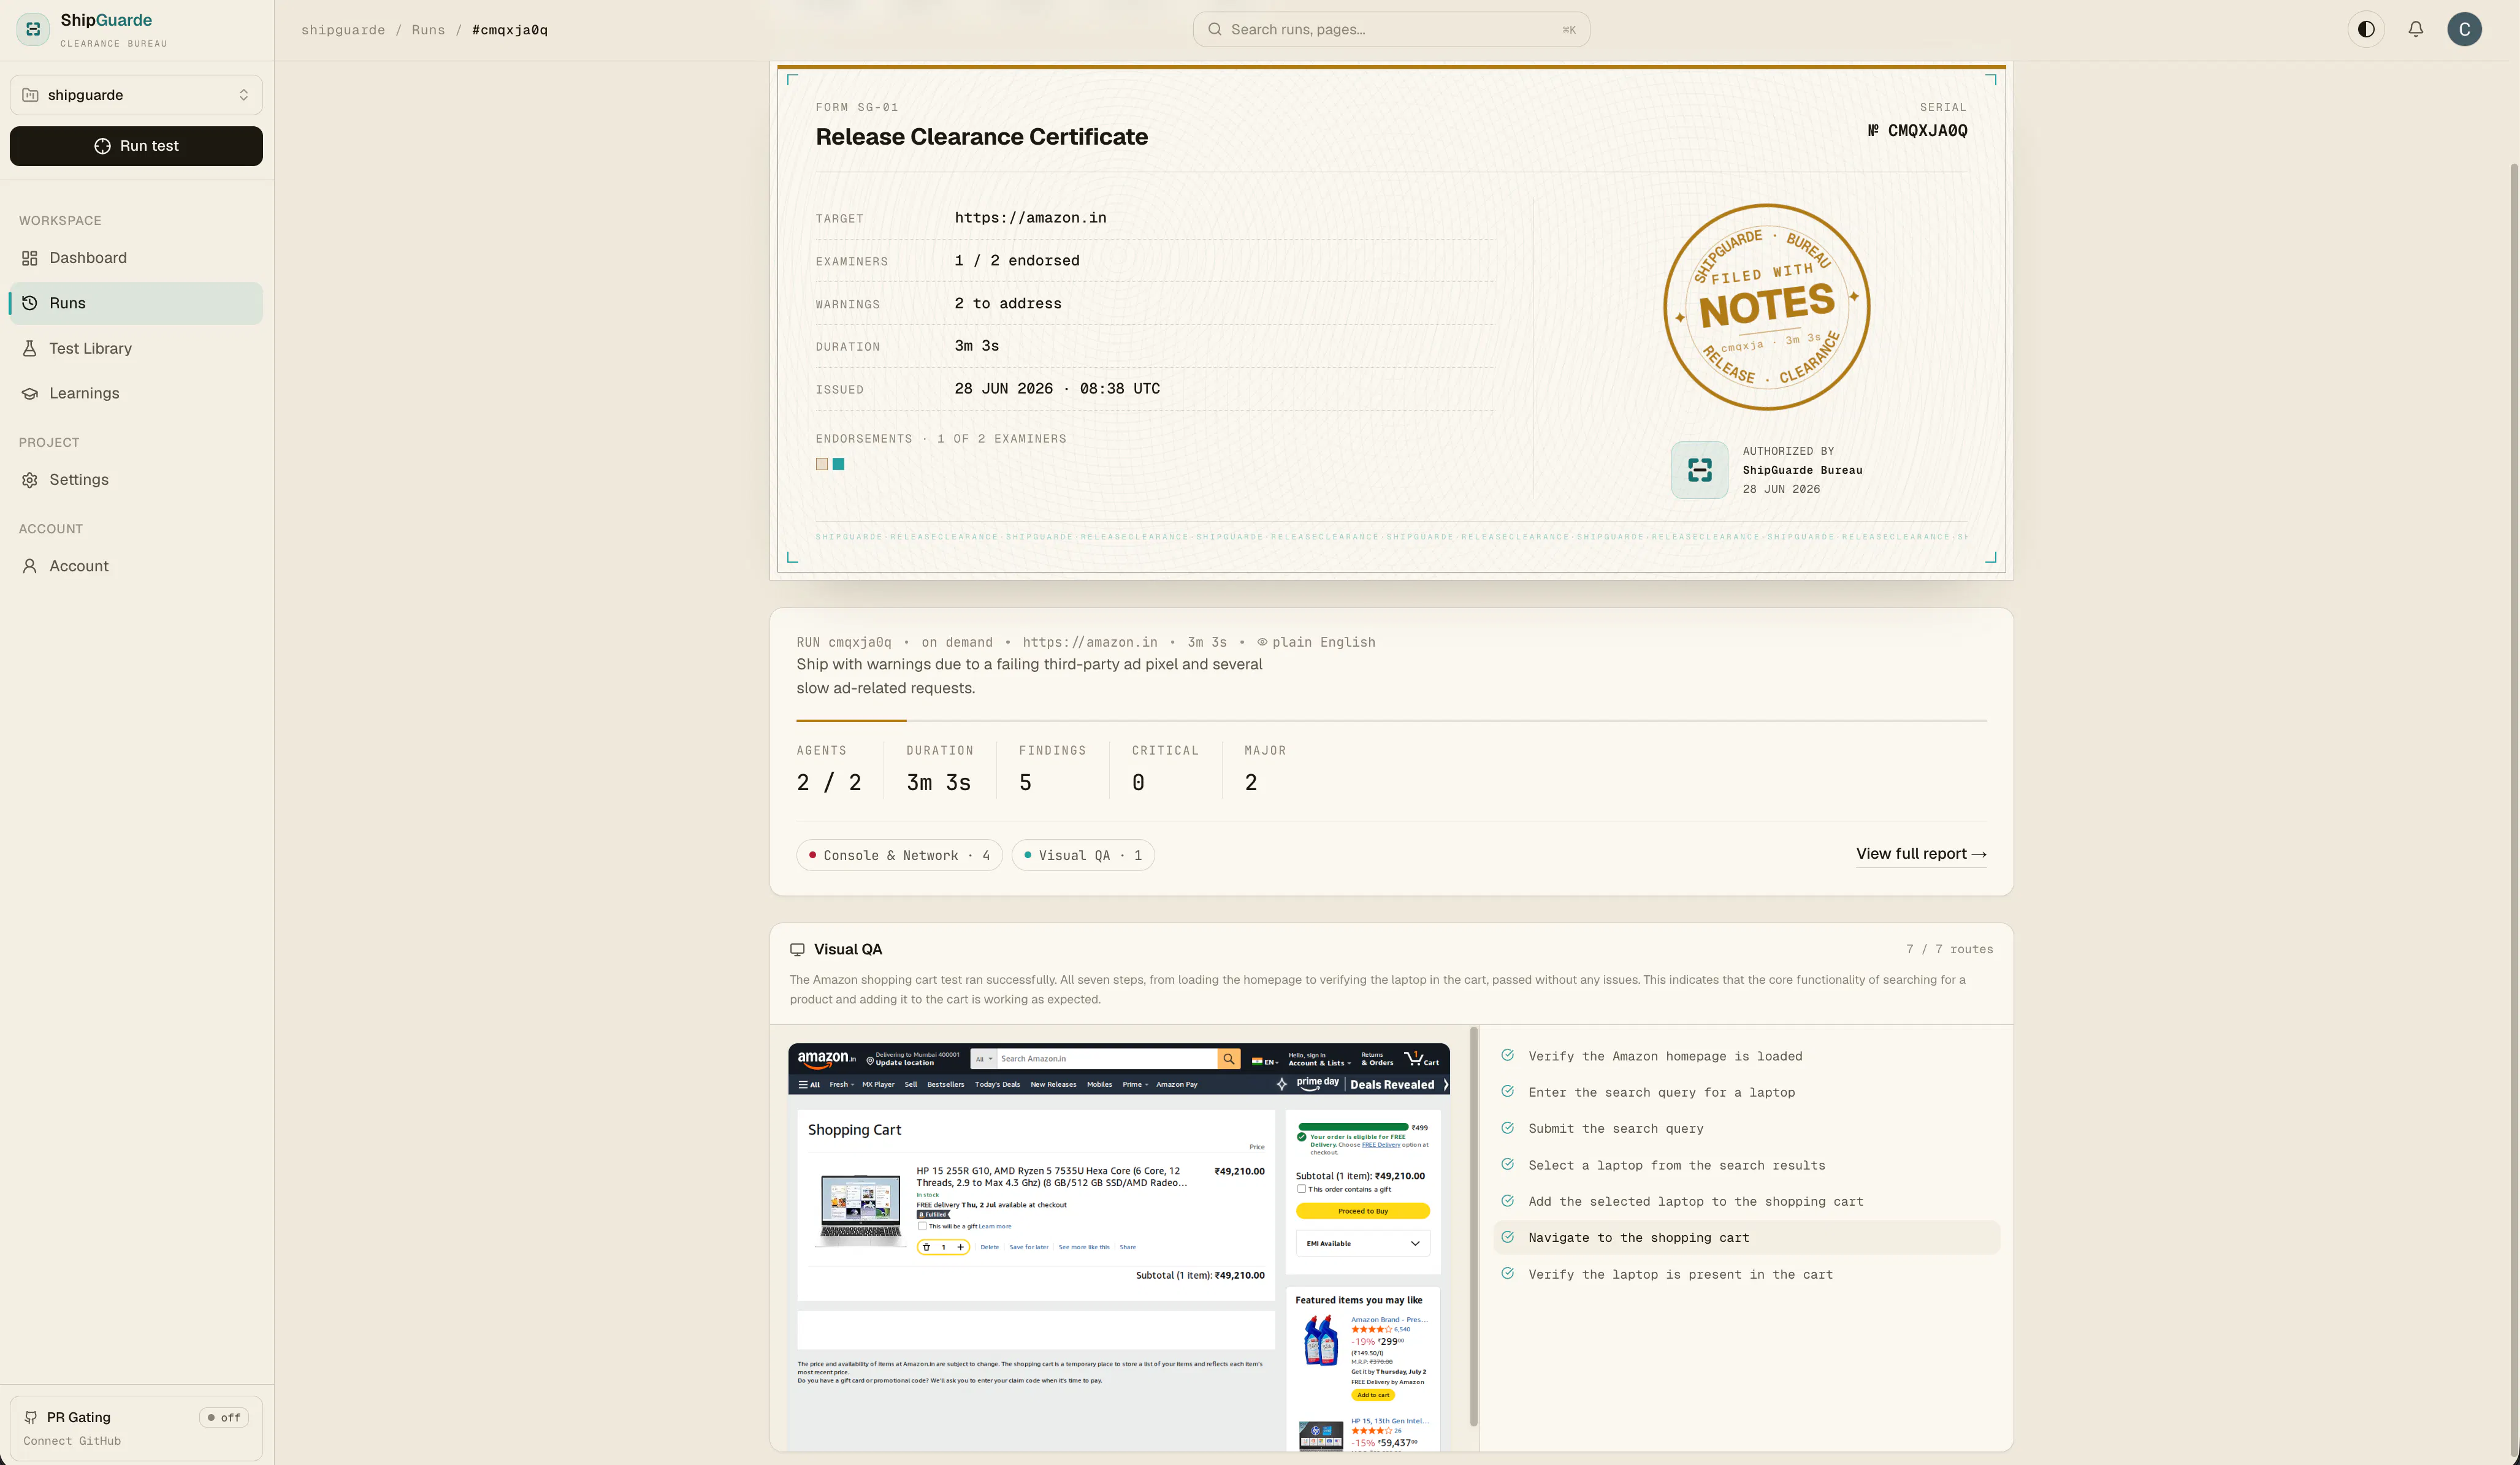Screen dimensions: 2520x1465
Task: Click the Run test target icon
Action: (x=102, y=146)
